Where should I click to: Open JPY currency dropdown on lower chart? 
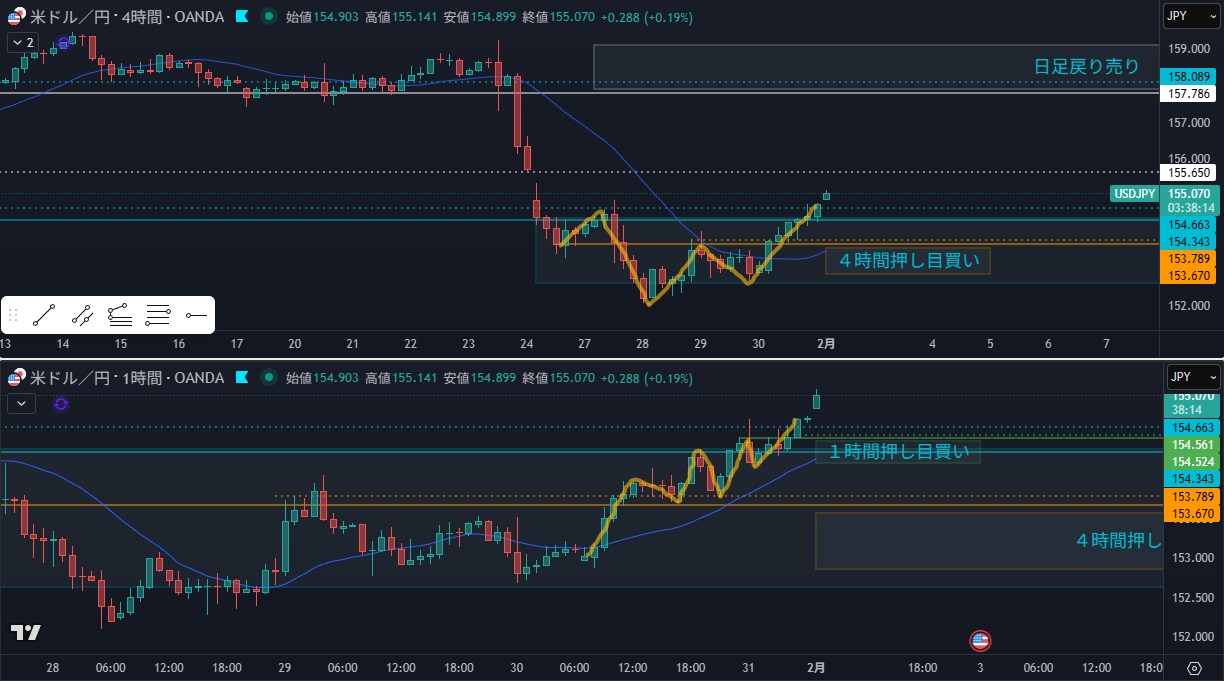[1193, 377]
